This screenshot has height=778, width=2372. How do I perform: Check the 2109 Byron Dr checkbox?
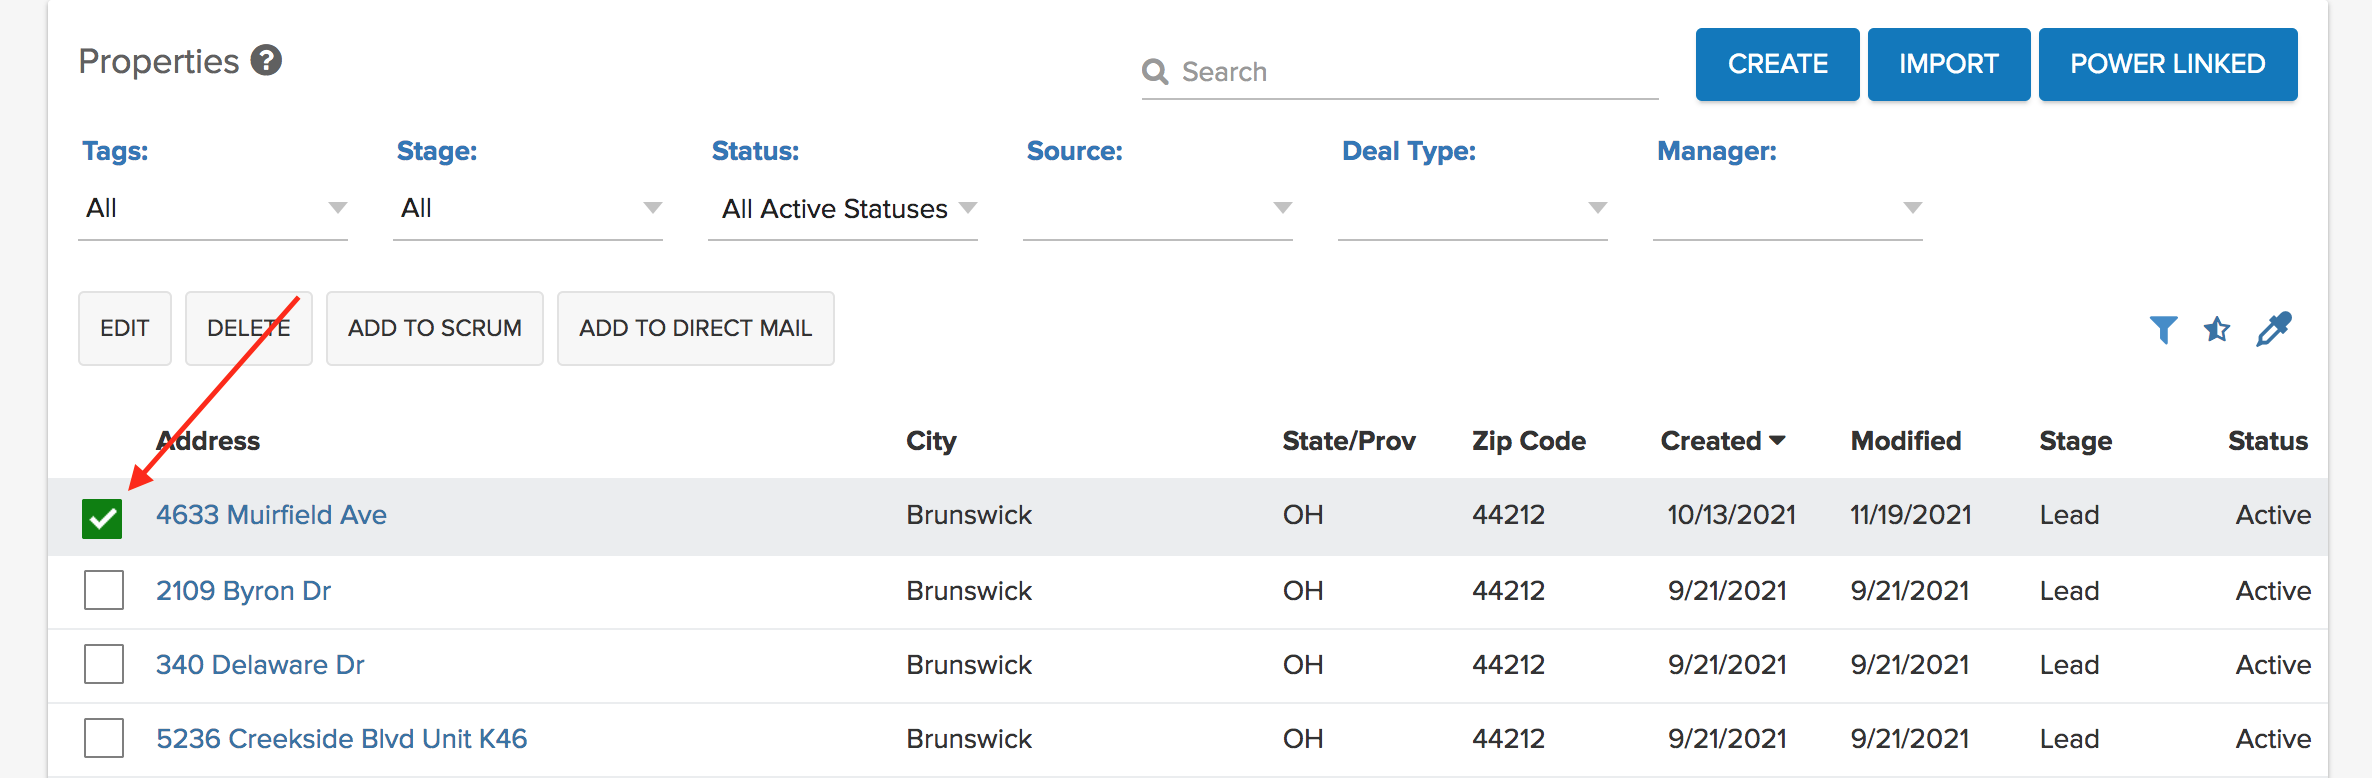[104, 590]
